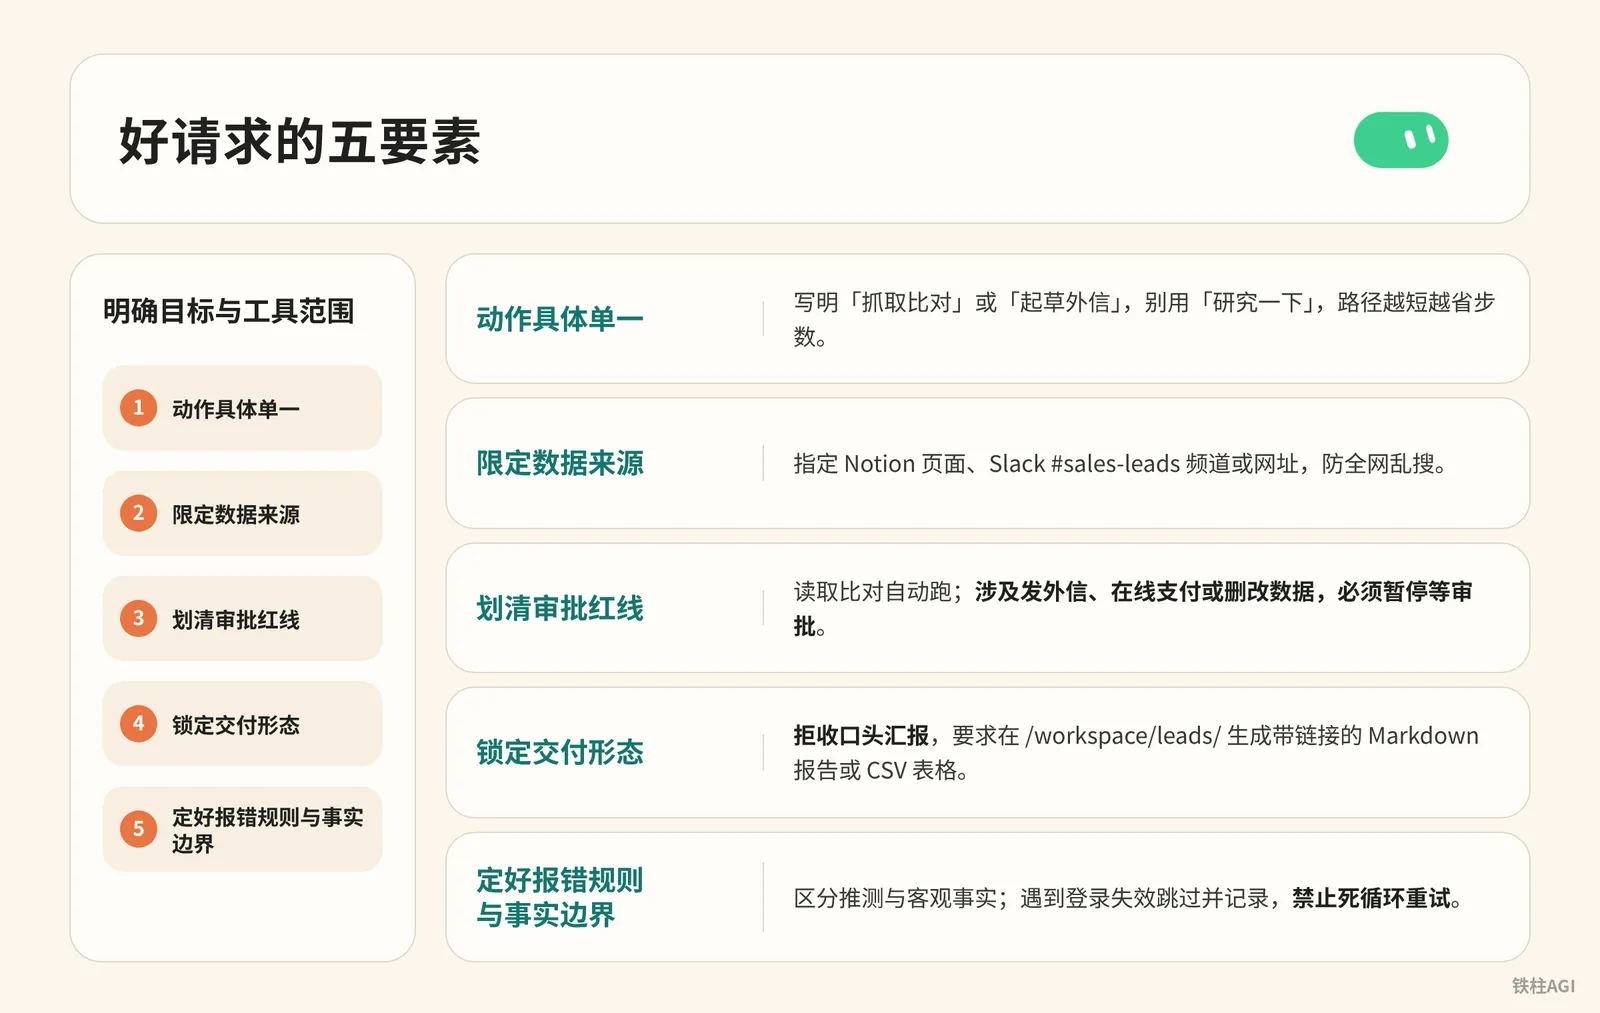Image resolution: width=1600 pixels, height=1013 pixels.
Task: Select sidebar item 动作具体单一
Action: click(242, 408)
